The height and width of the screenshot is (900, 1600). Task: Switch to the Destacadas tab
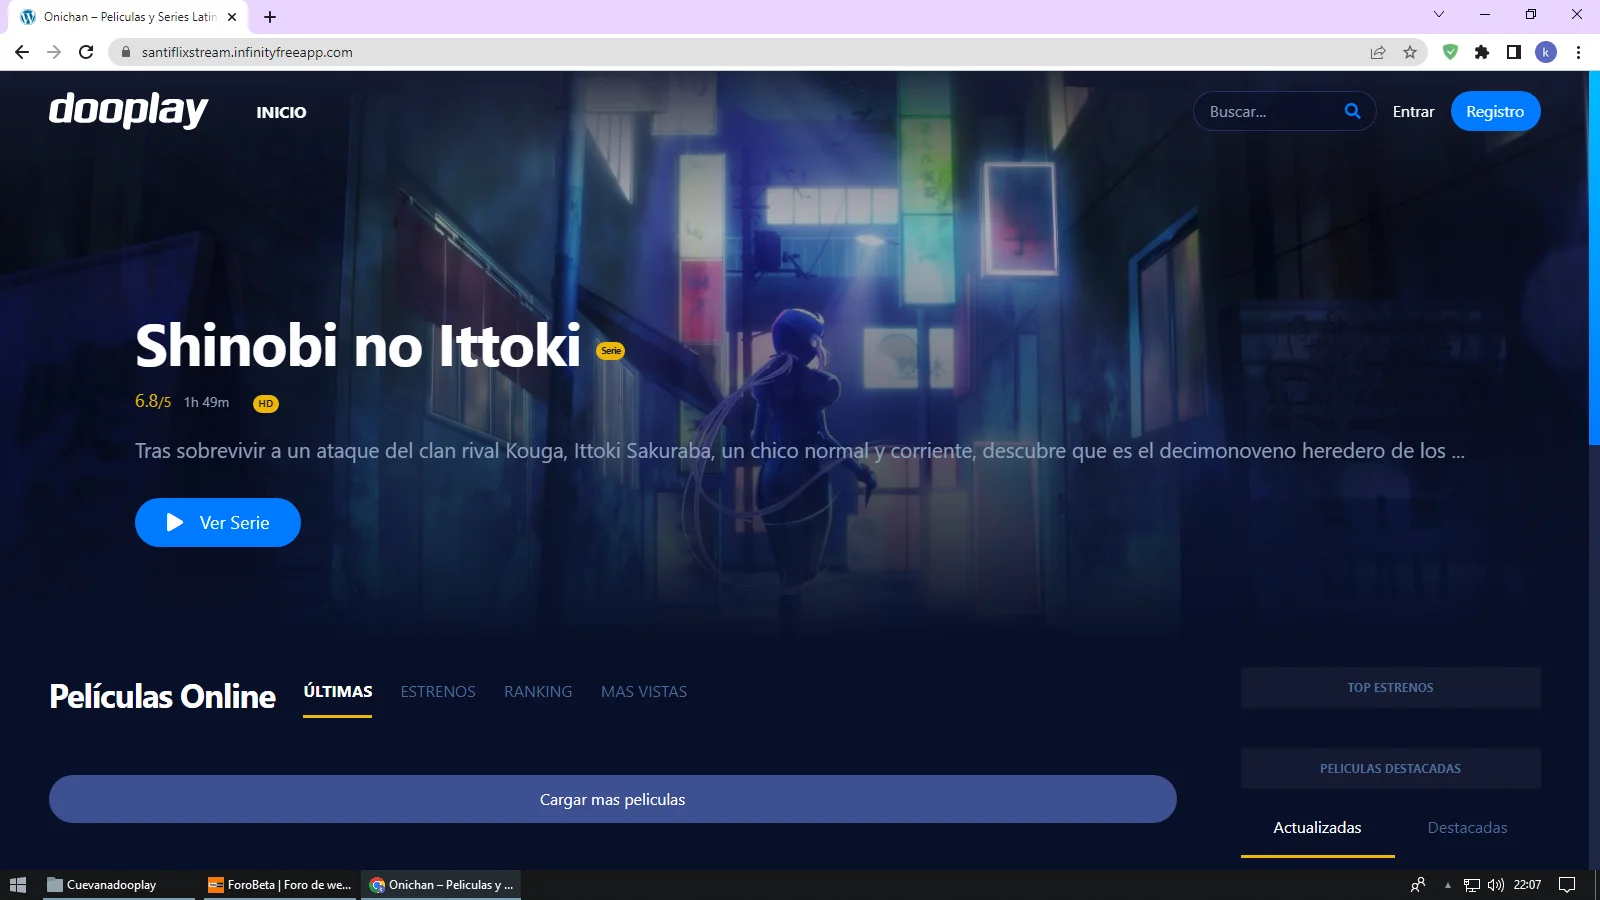[1467, 828]
